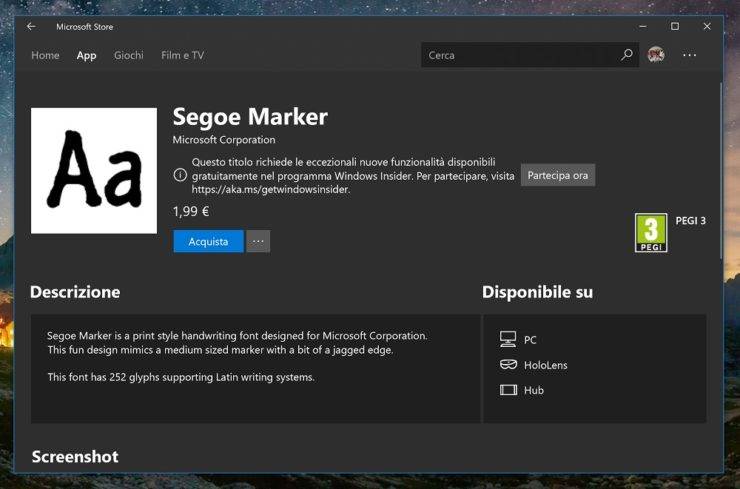Click the PEGI 3 rating badge

point(651,233)
